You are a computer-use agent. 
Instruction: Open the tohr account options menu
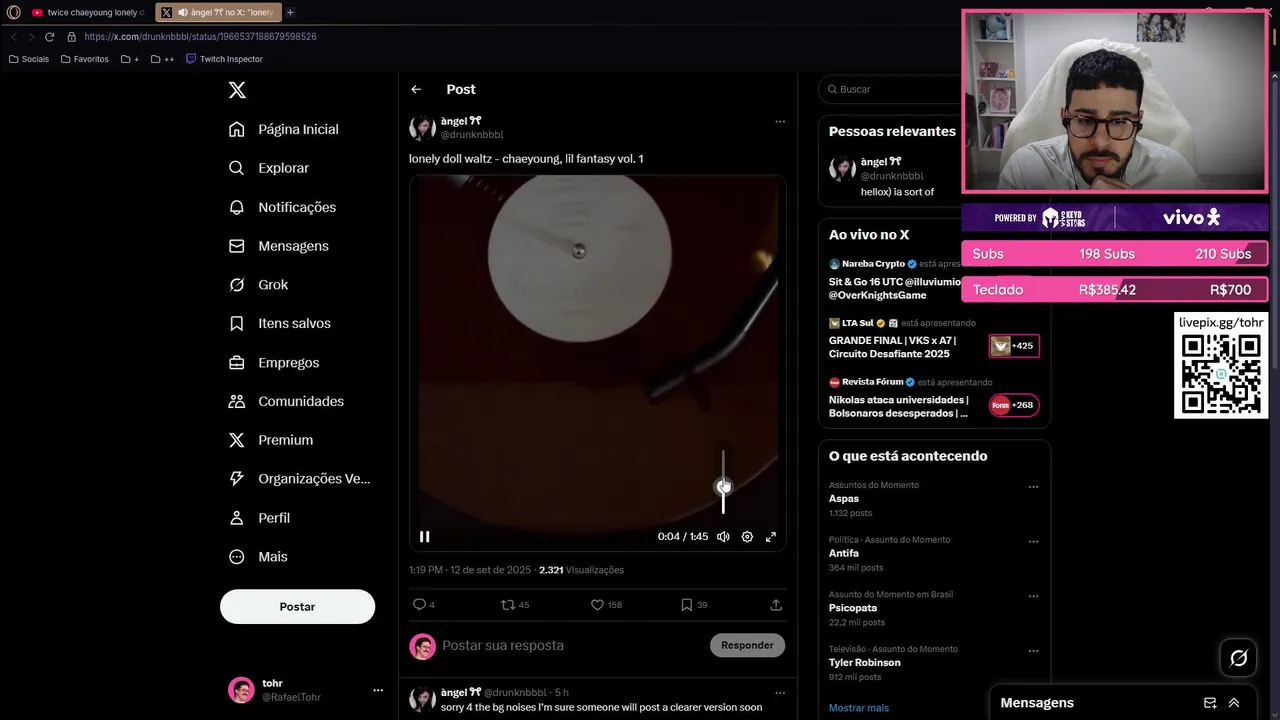[378, 690]
